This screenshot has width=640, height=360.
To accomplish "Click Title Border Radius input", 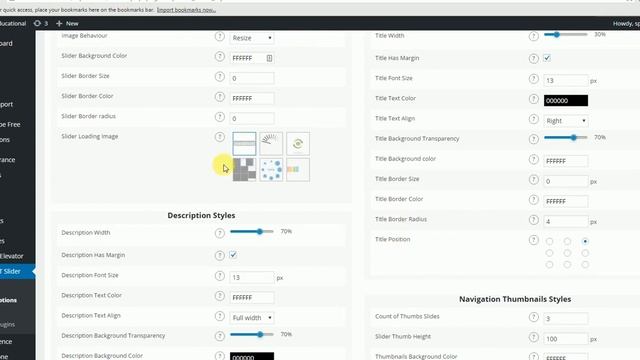I will pyautogui.click(x=566, y=222).
